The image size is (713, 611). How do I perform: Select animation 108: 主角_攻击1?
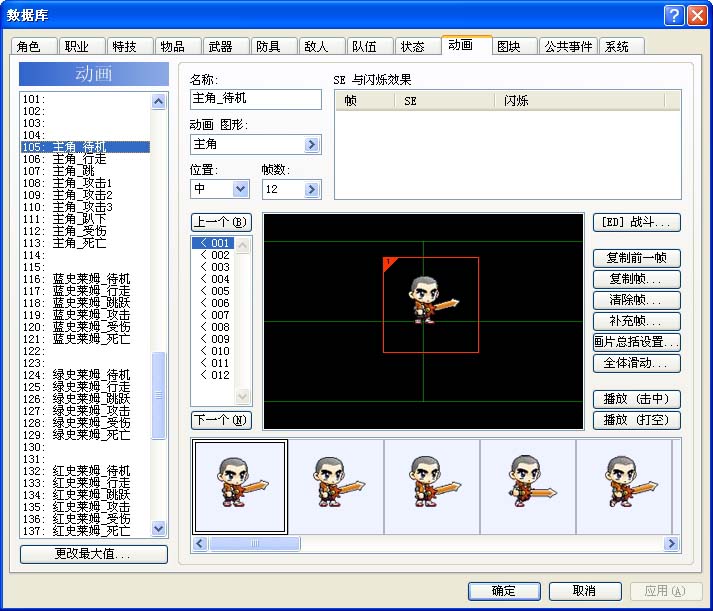click(85, 183)
